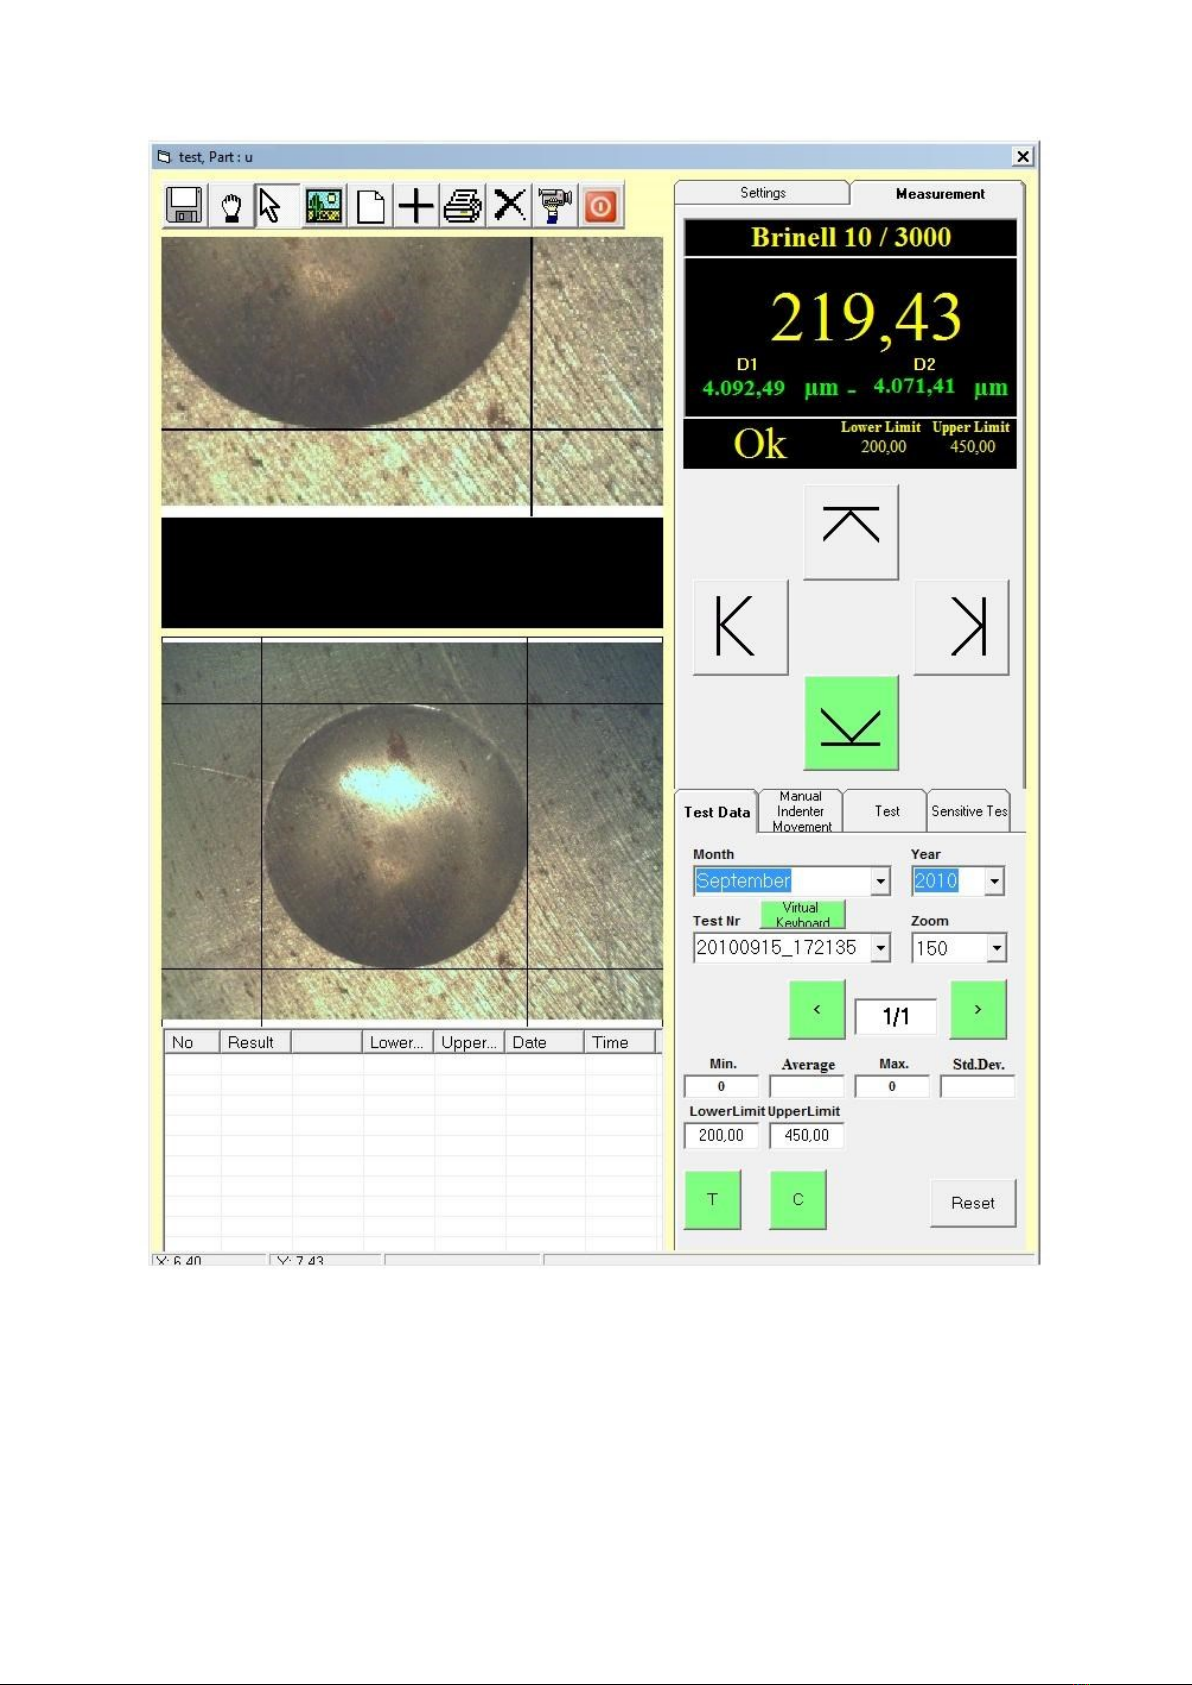
Task: Open the Year dropdown arrow
Action: coord(994,881)
